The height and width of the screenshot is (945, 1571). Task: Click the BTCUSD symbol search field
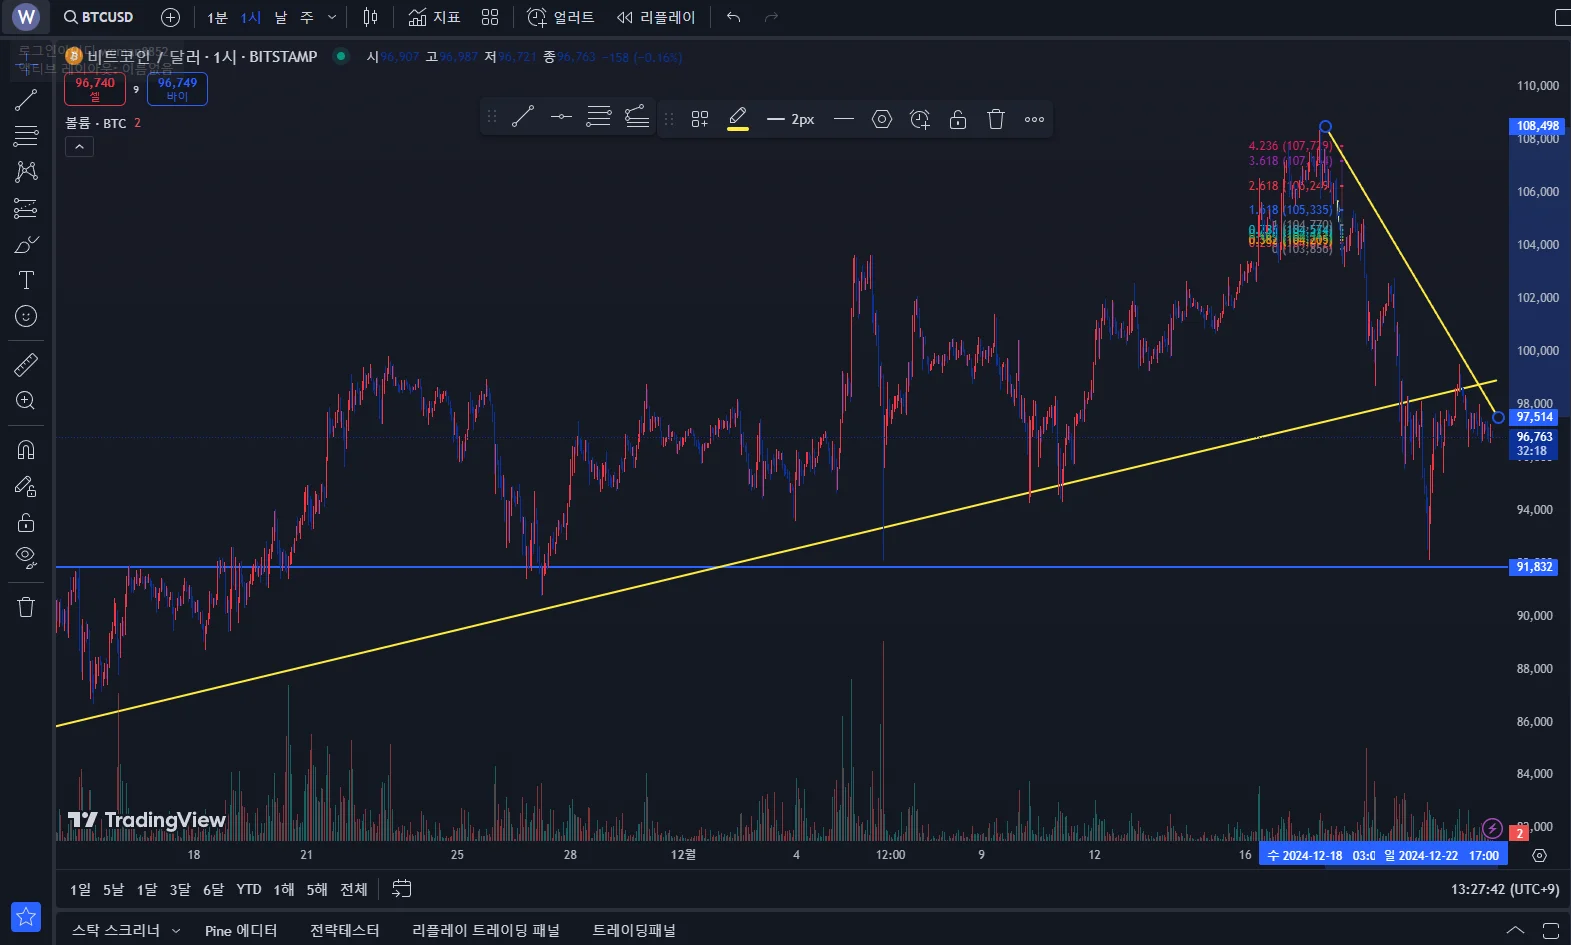tap(98, 17)
